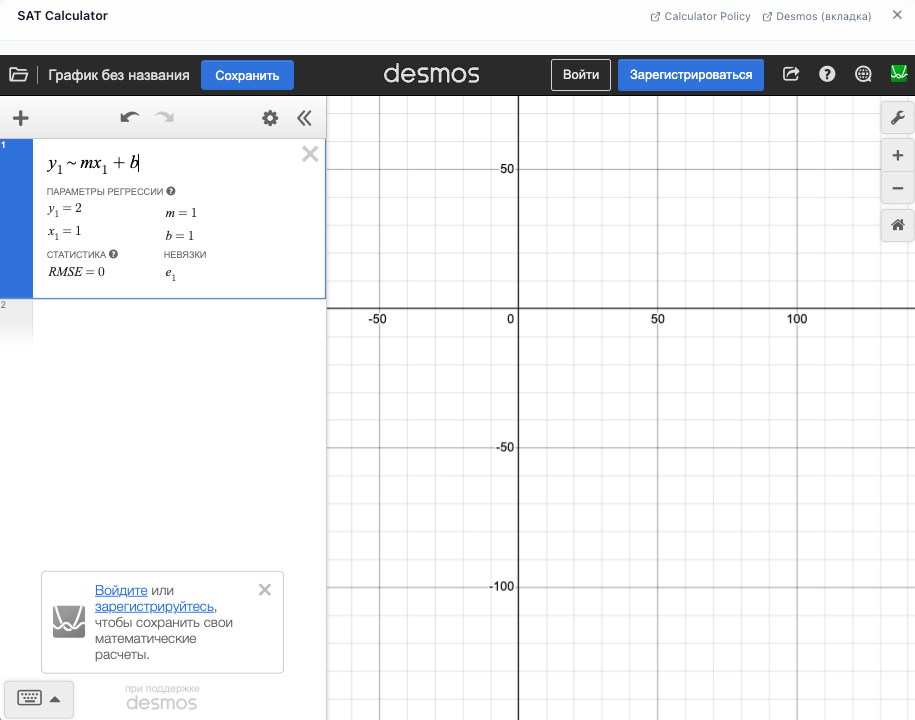Collapse the expression list panel

point(305,117)
